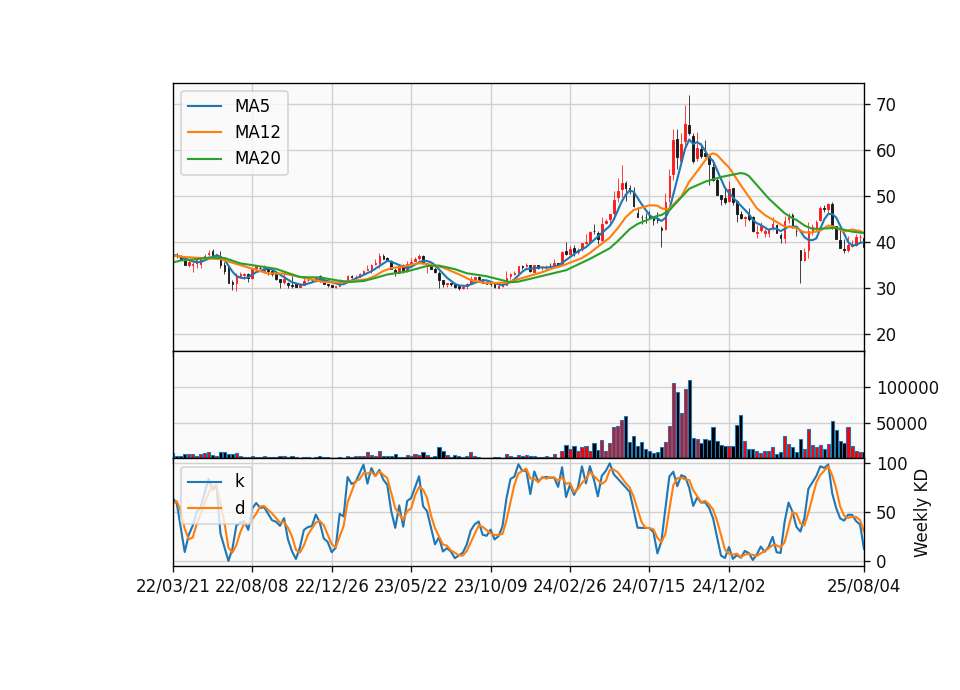The height and width of the screenshot is (690, 960).
Task: Click the 22/12/26 date tick label
Action: pyautogui.click(x=332, y=587)
